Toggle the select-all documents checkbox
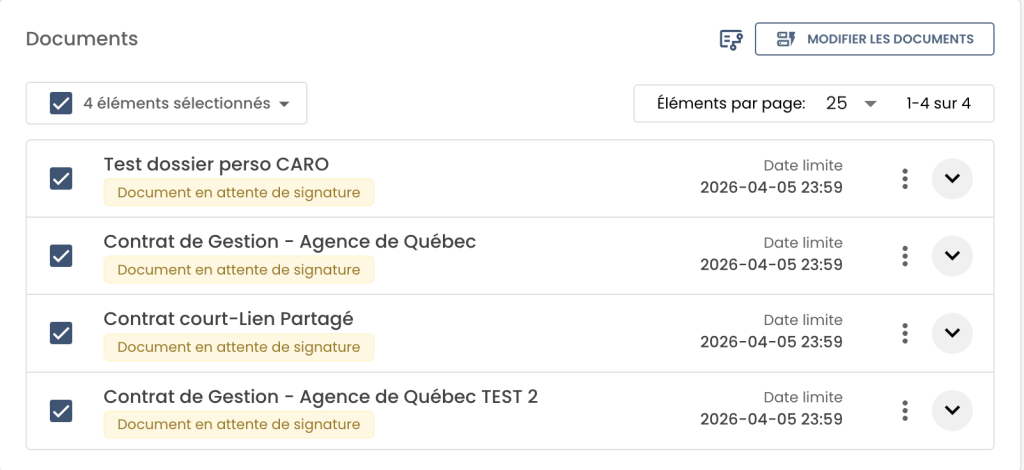 61,103
